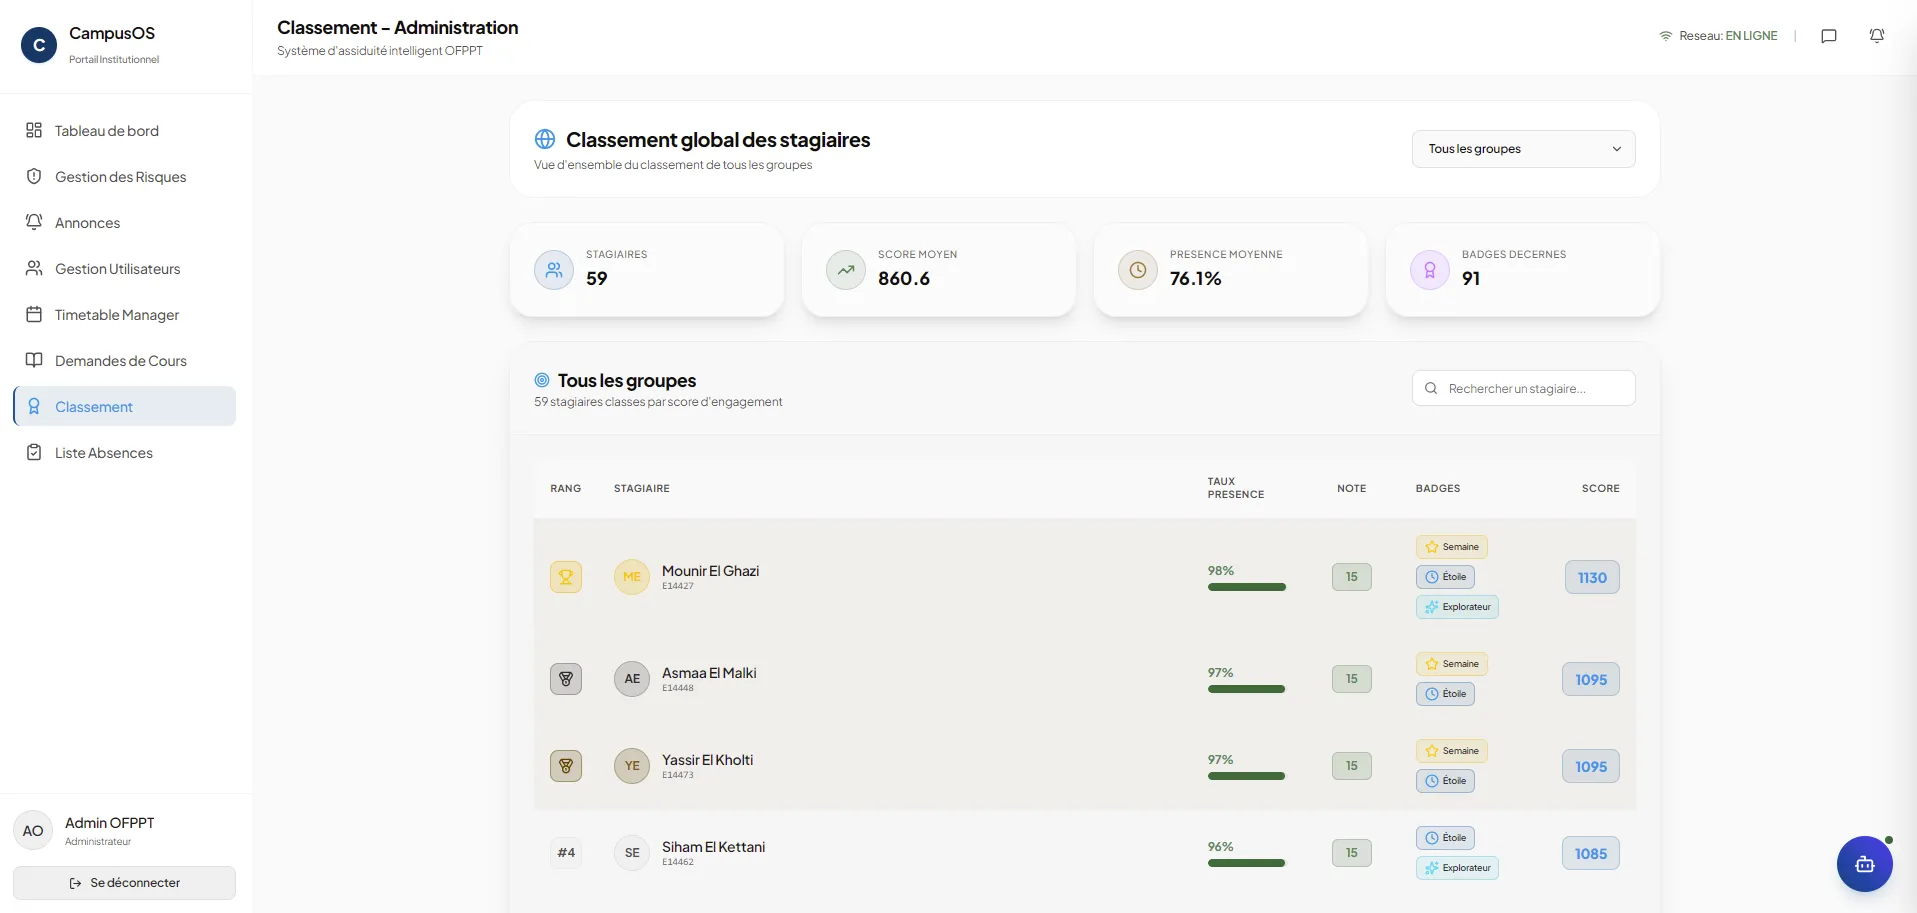
Task: Click the Gestion Utilisateurs people icon
Action: (34, 268)
